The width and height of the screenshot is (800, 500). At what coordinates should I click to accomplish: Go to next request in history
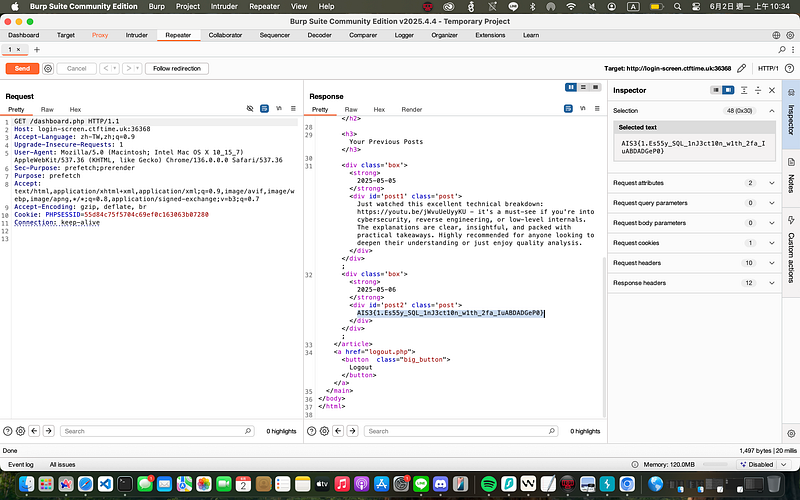tap(128, 68)
